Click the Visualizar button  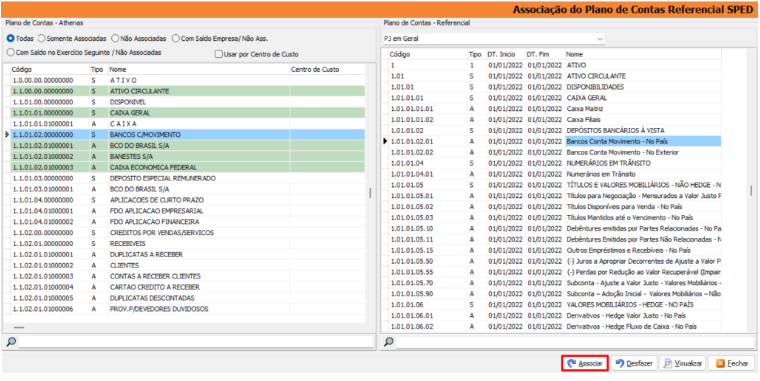pos(682,363)
